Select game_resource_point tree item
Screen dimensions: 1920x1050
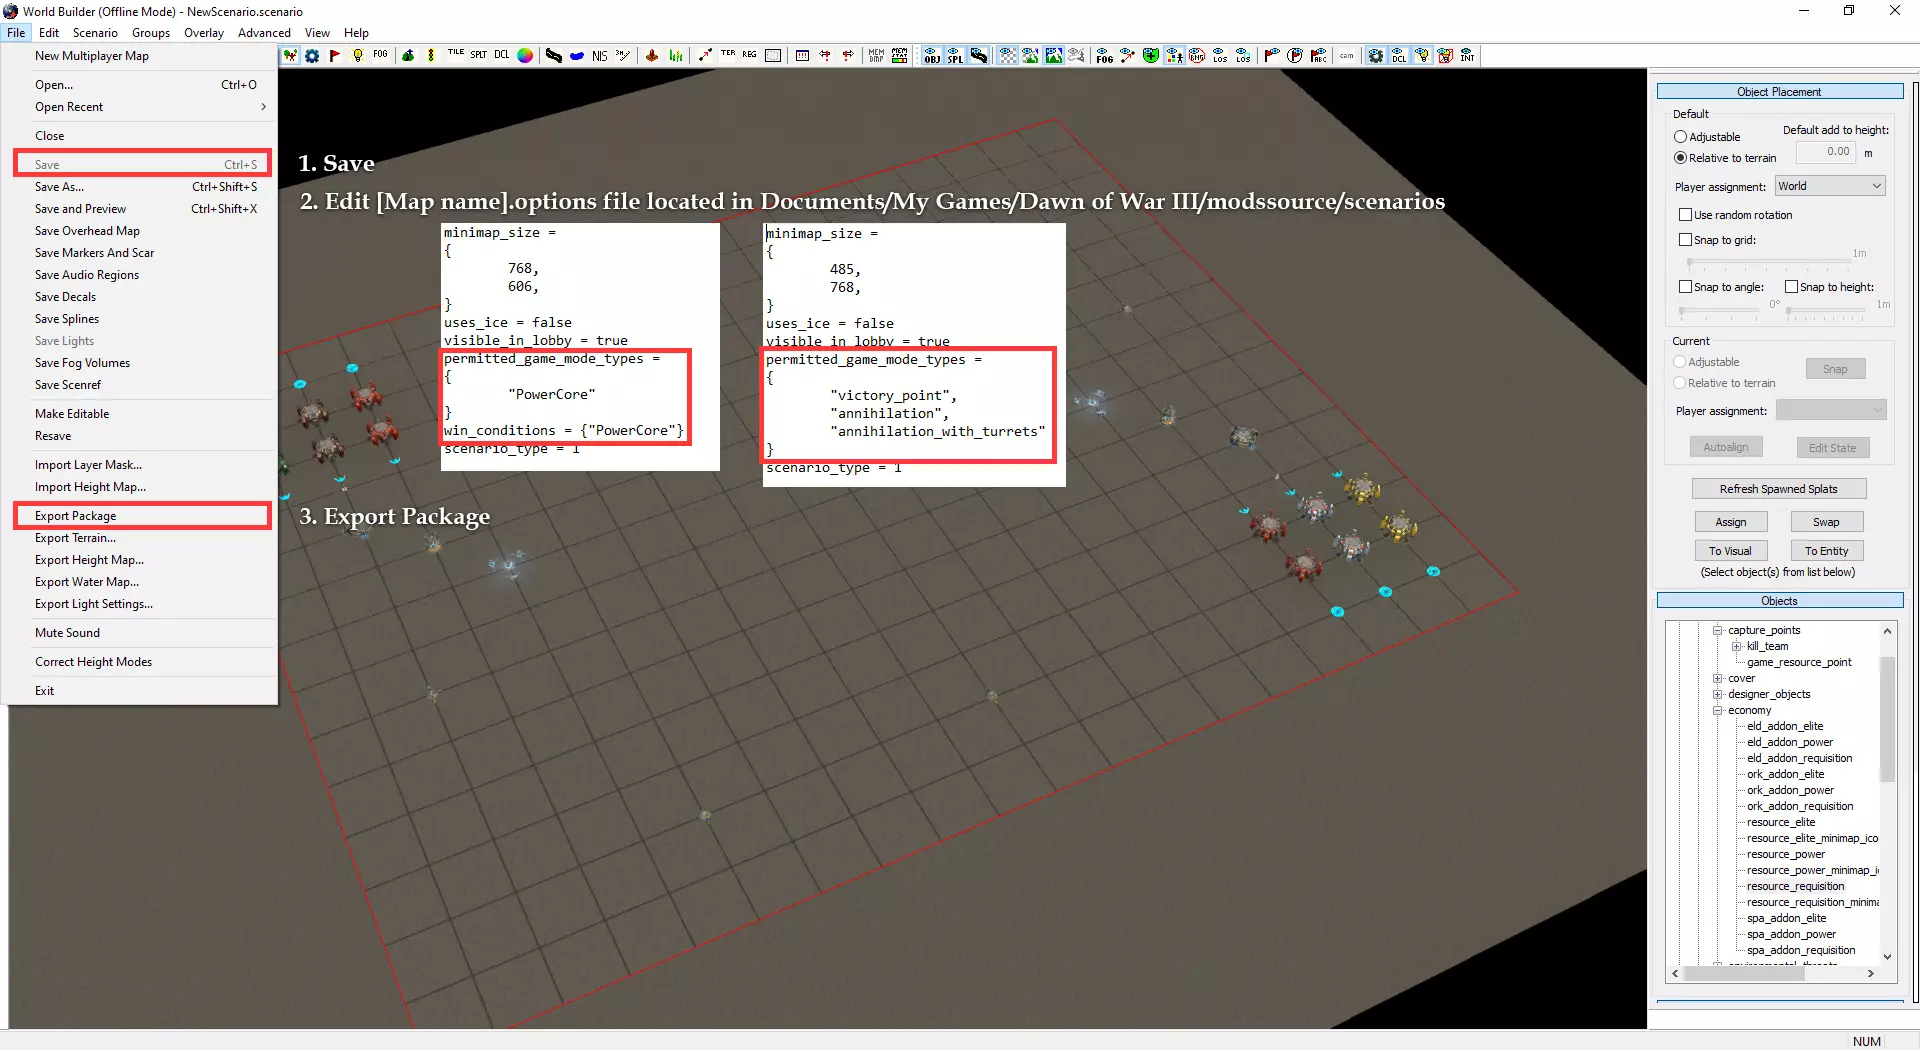tap(1800, 663)
